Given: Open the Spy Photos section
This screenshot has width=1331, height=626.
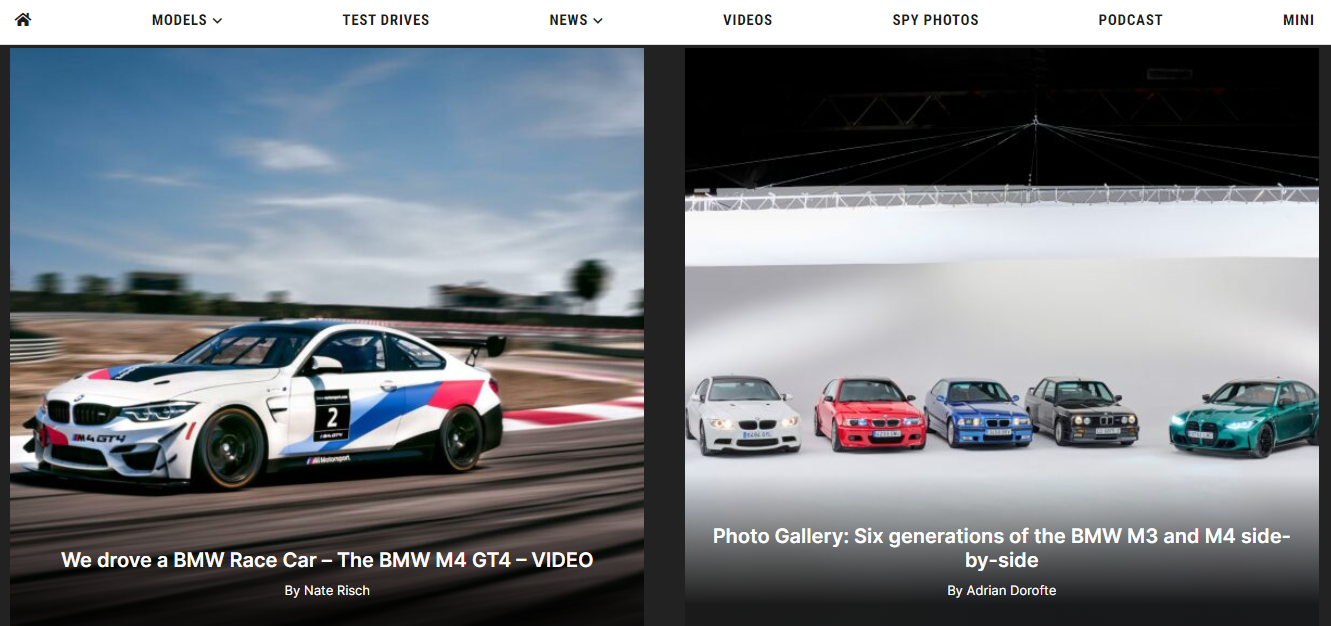Looking at the screenshot, I should pyautogui.click(x=935, y=20).
